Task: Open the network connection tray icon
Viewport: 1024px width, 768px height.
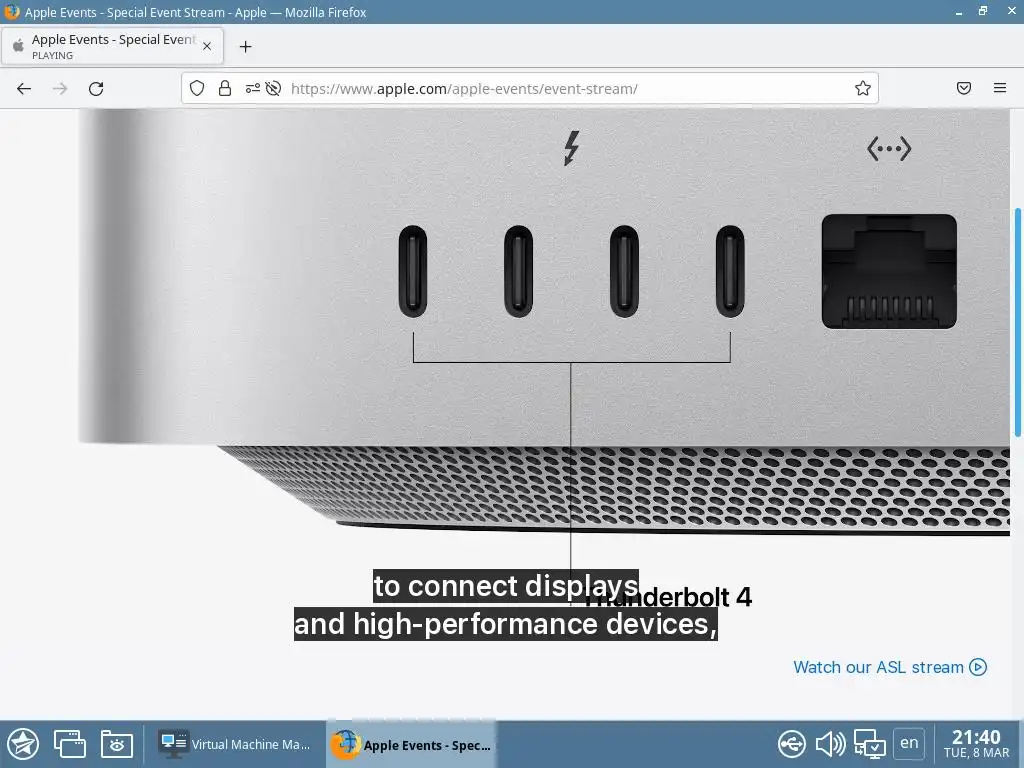Action: point(870,744)
